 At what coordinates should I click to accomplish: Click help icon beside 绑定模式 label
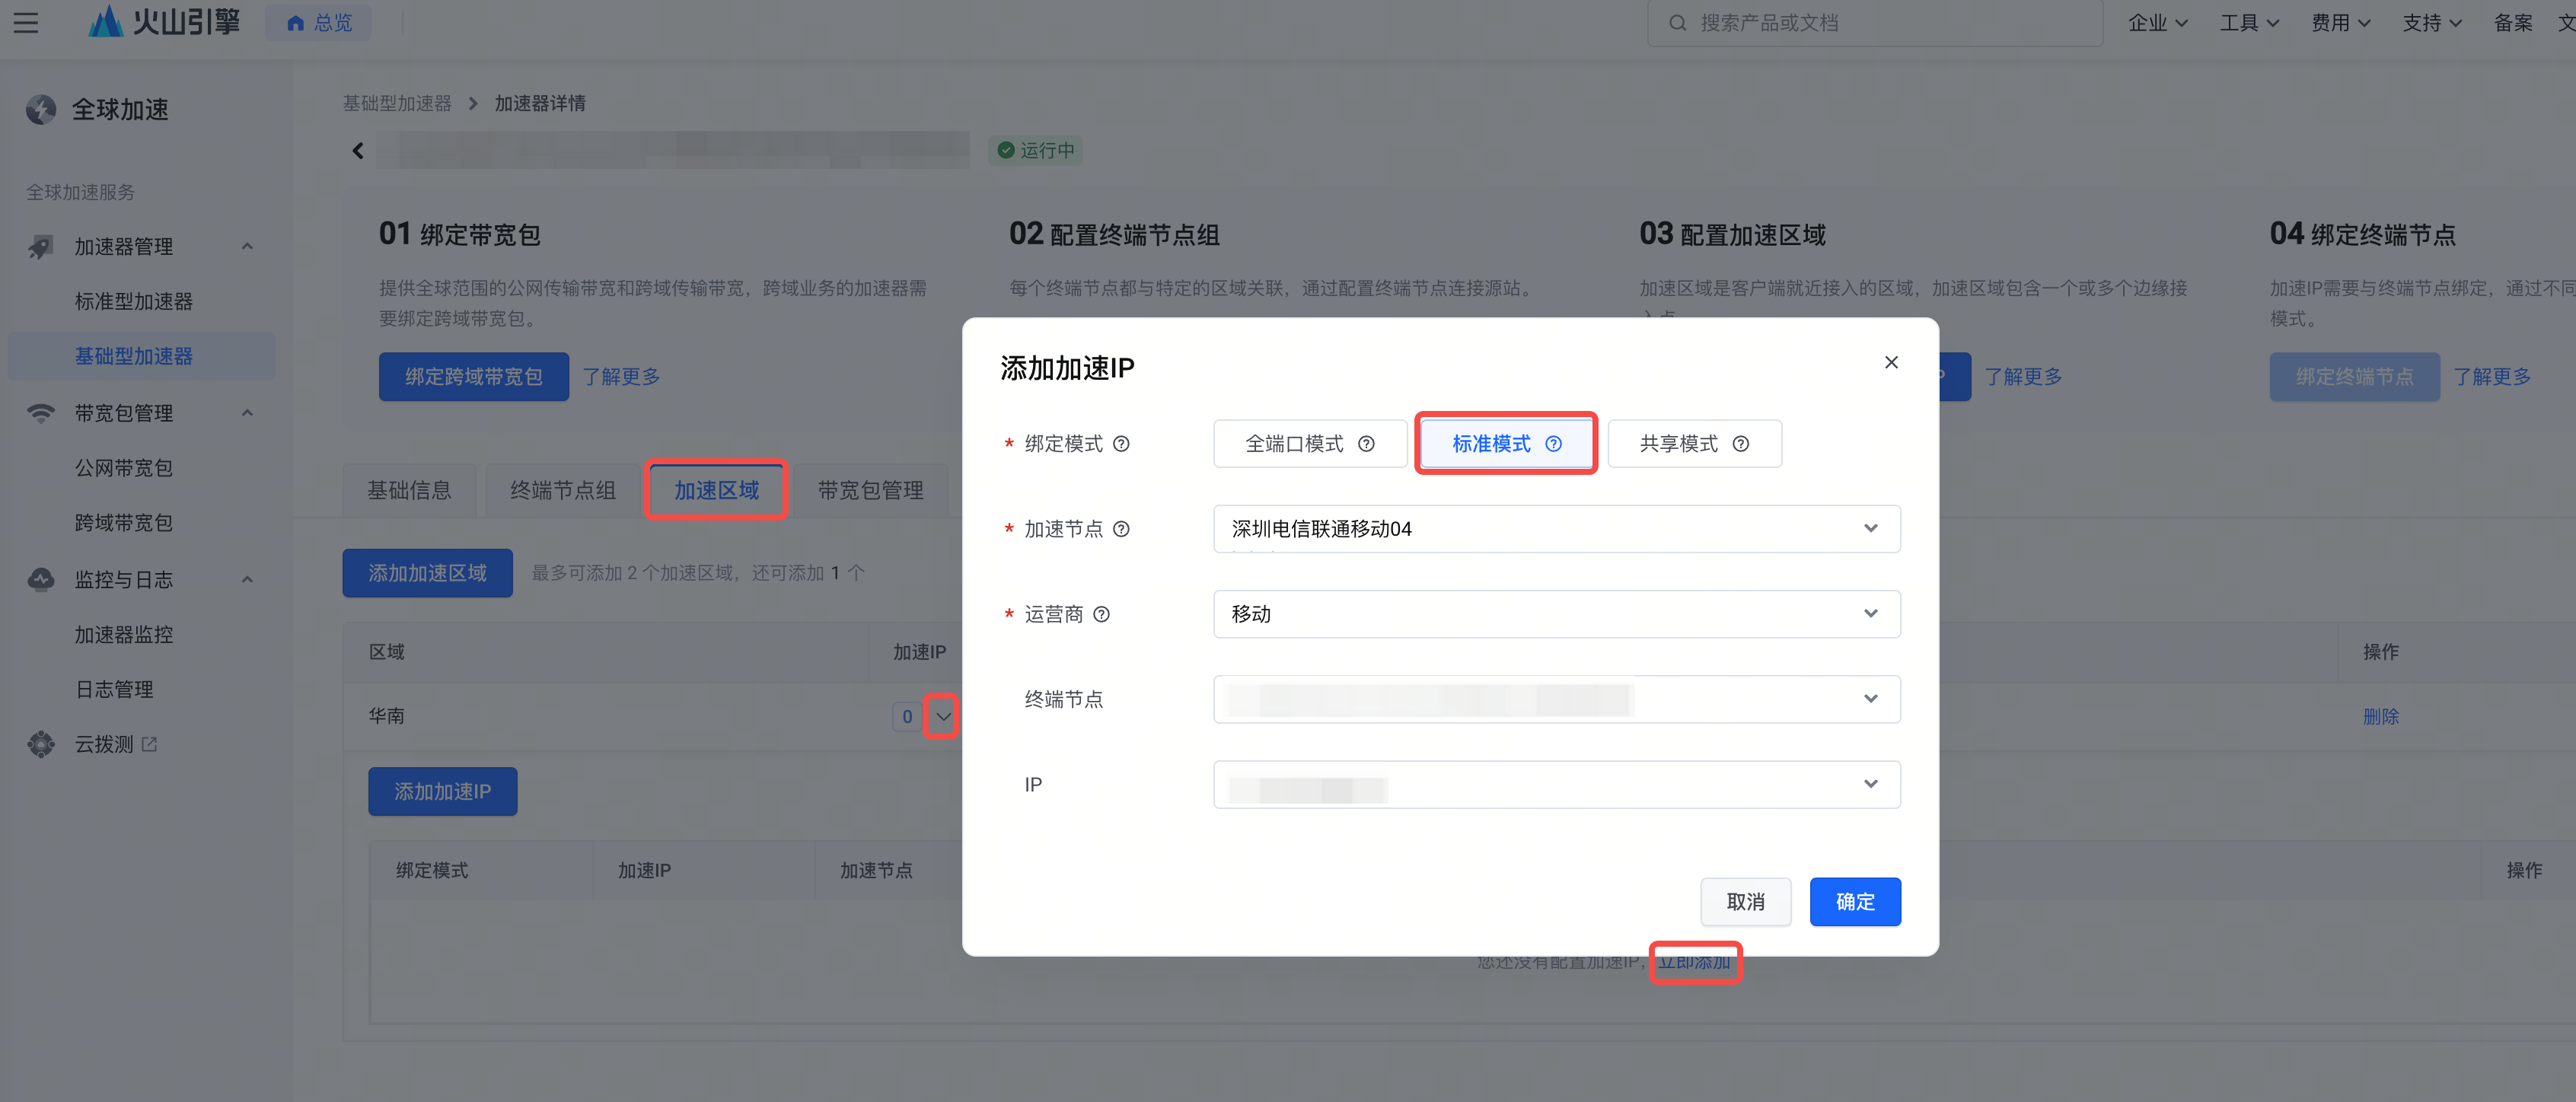(x=1121, y=444)
